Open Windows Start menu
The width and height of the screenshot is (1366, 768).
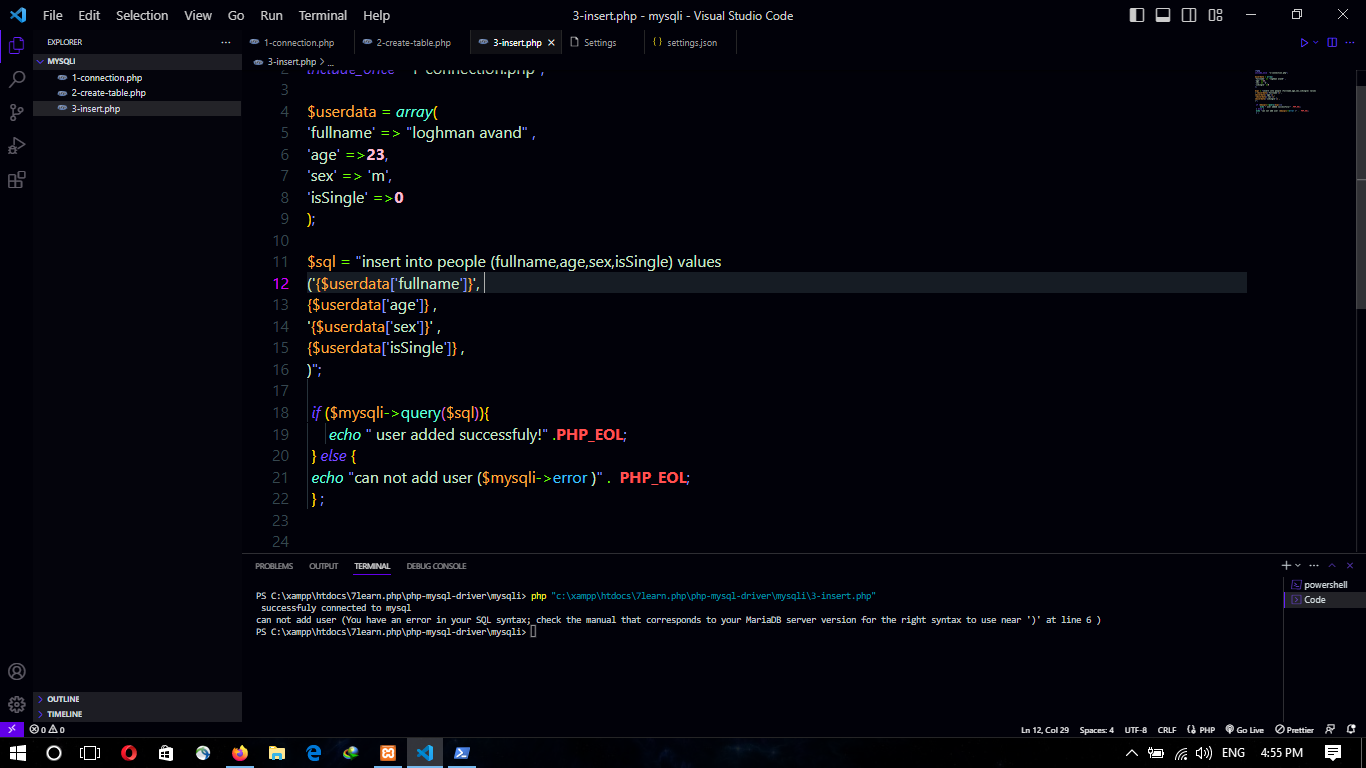[17, 753]
